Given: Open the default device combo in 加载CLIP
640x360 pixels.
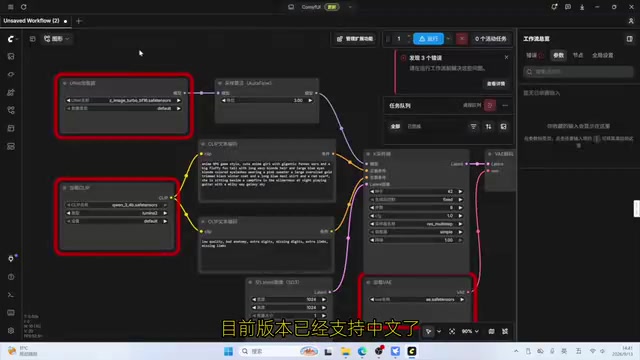Looking at the screenshot, I should point(117,221).
